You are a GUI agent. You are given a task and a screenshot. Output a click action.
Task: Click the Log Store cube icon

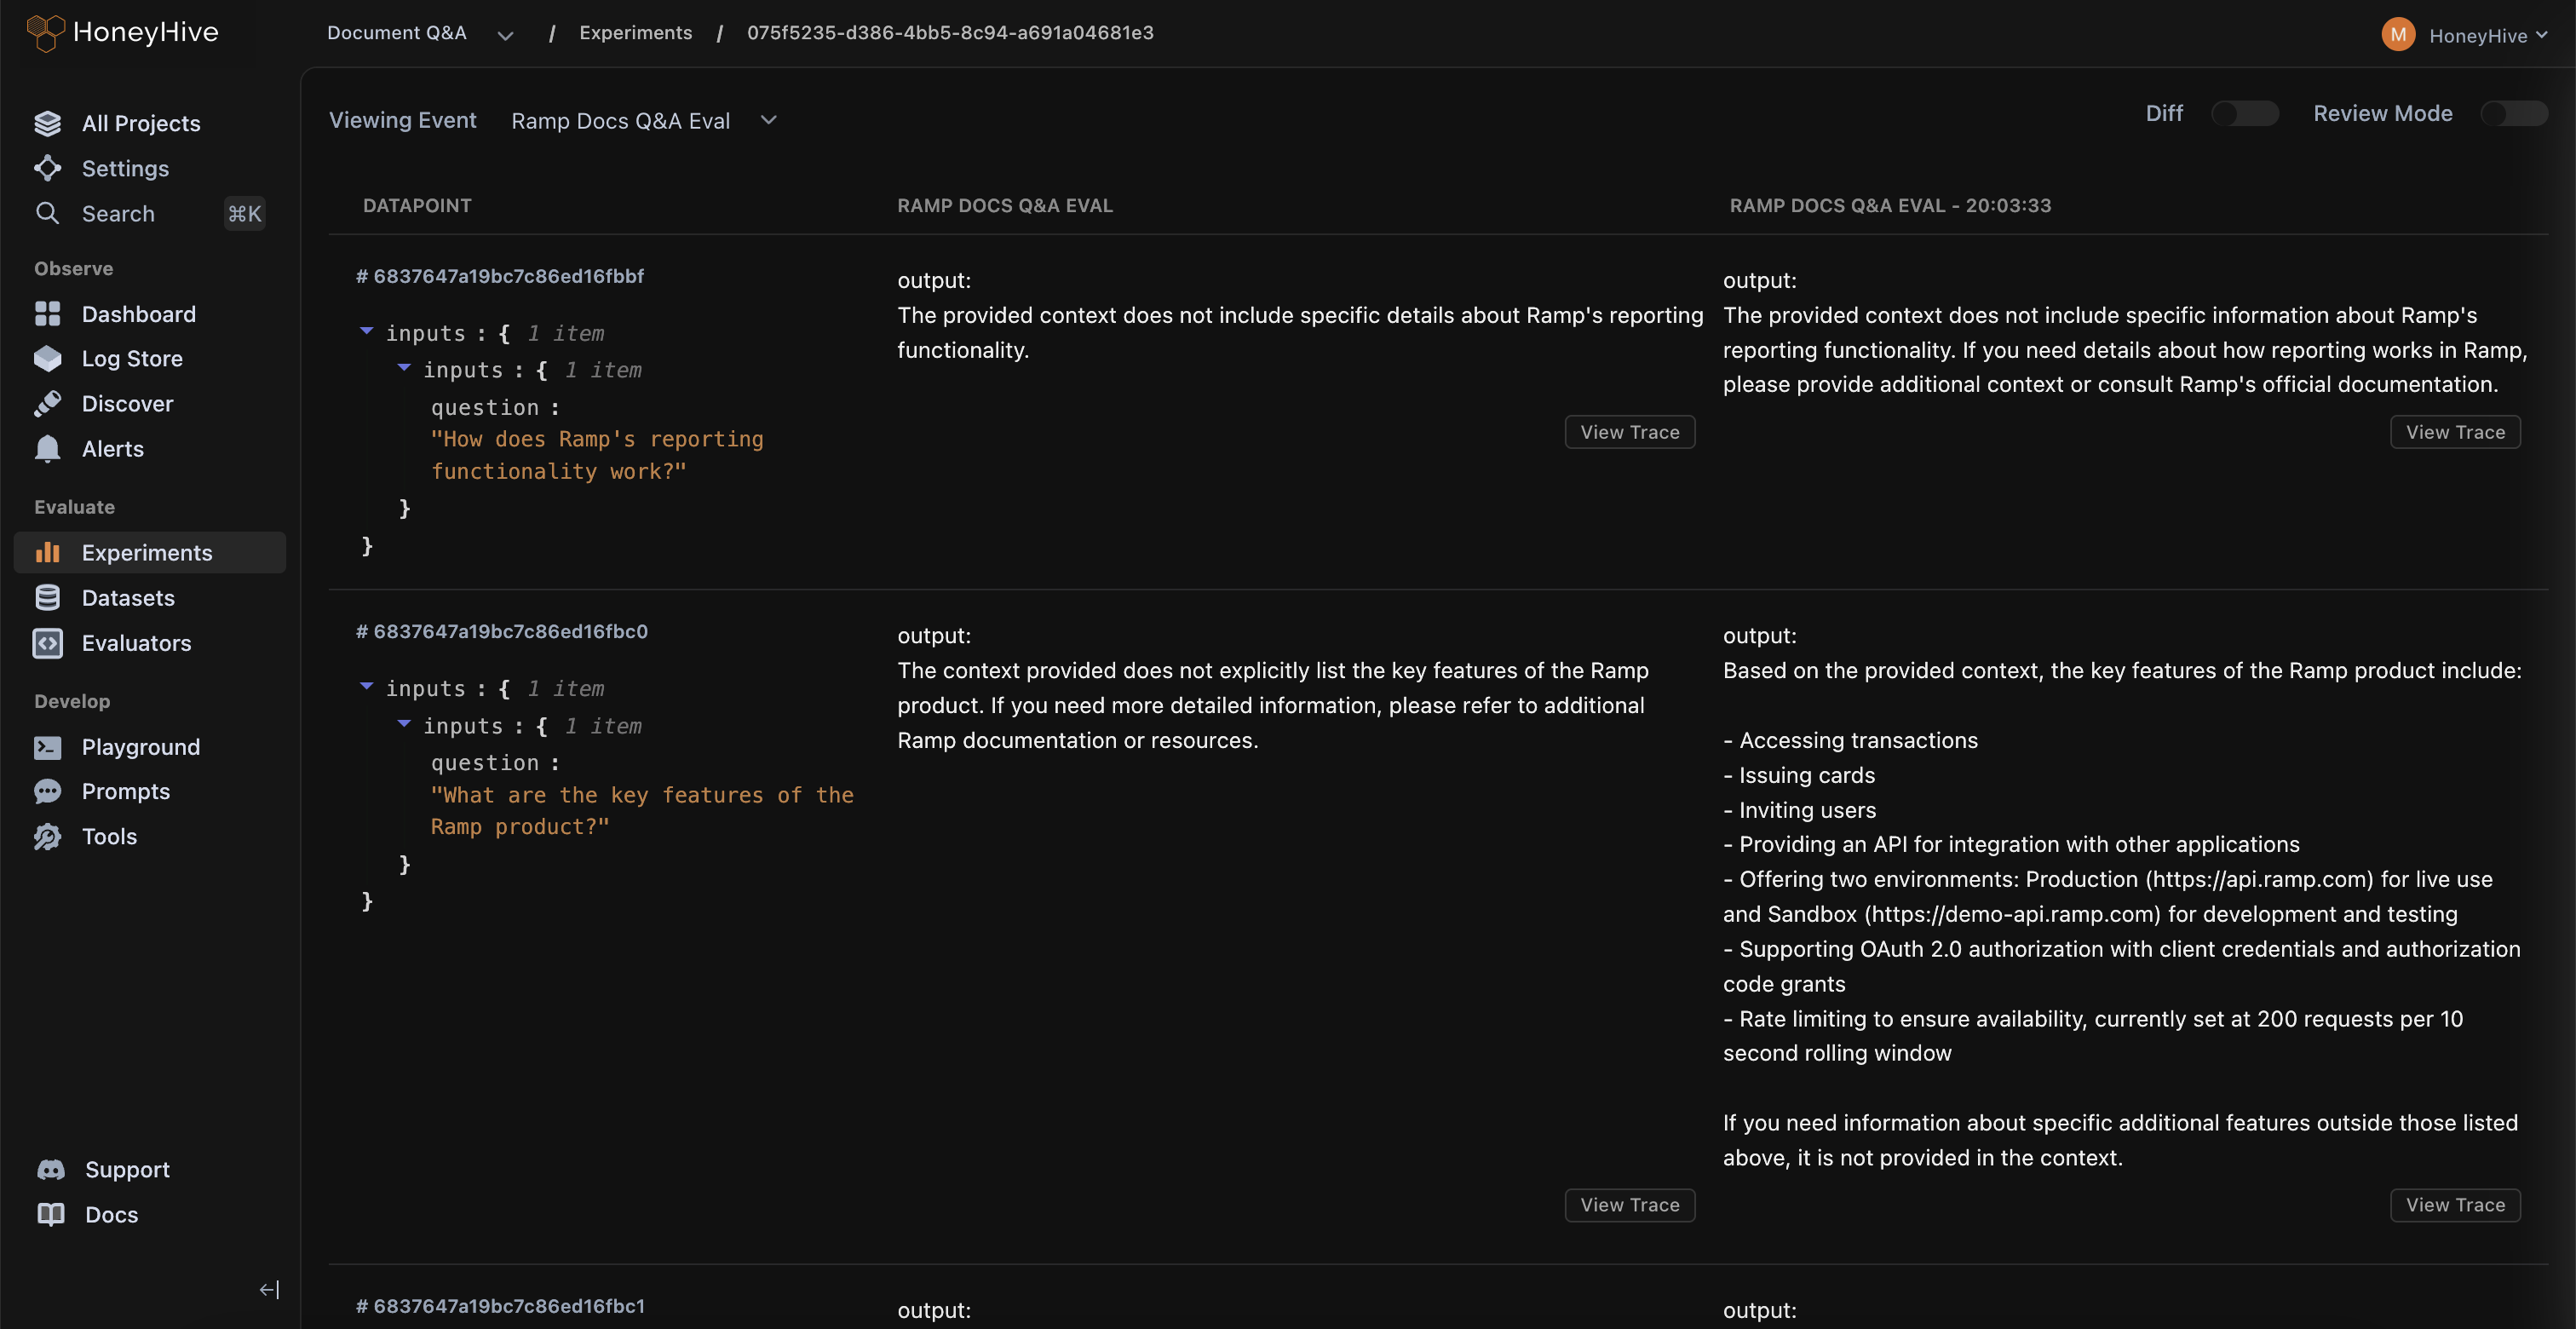tap(47, 358)
